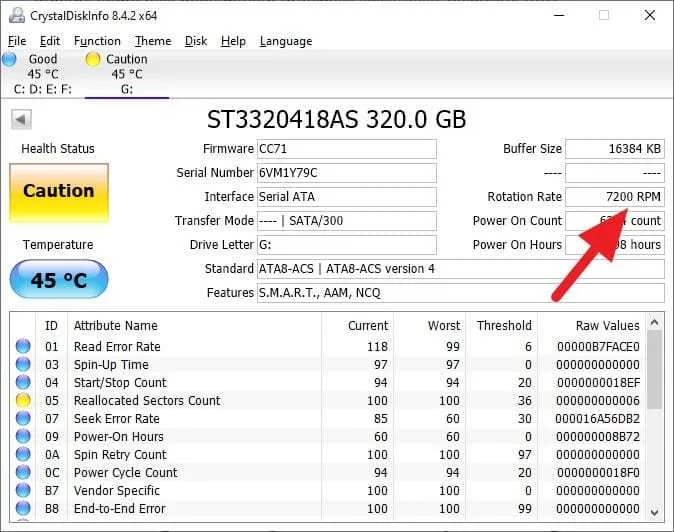Click the ST3320418AS 320.0 GB title

[x=337, y=119]
